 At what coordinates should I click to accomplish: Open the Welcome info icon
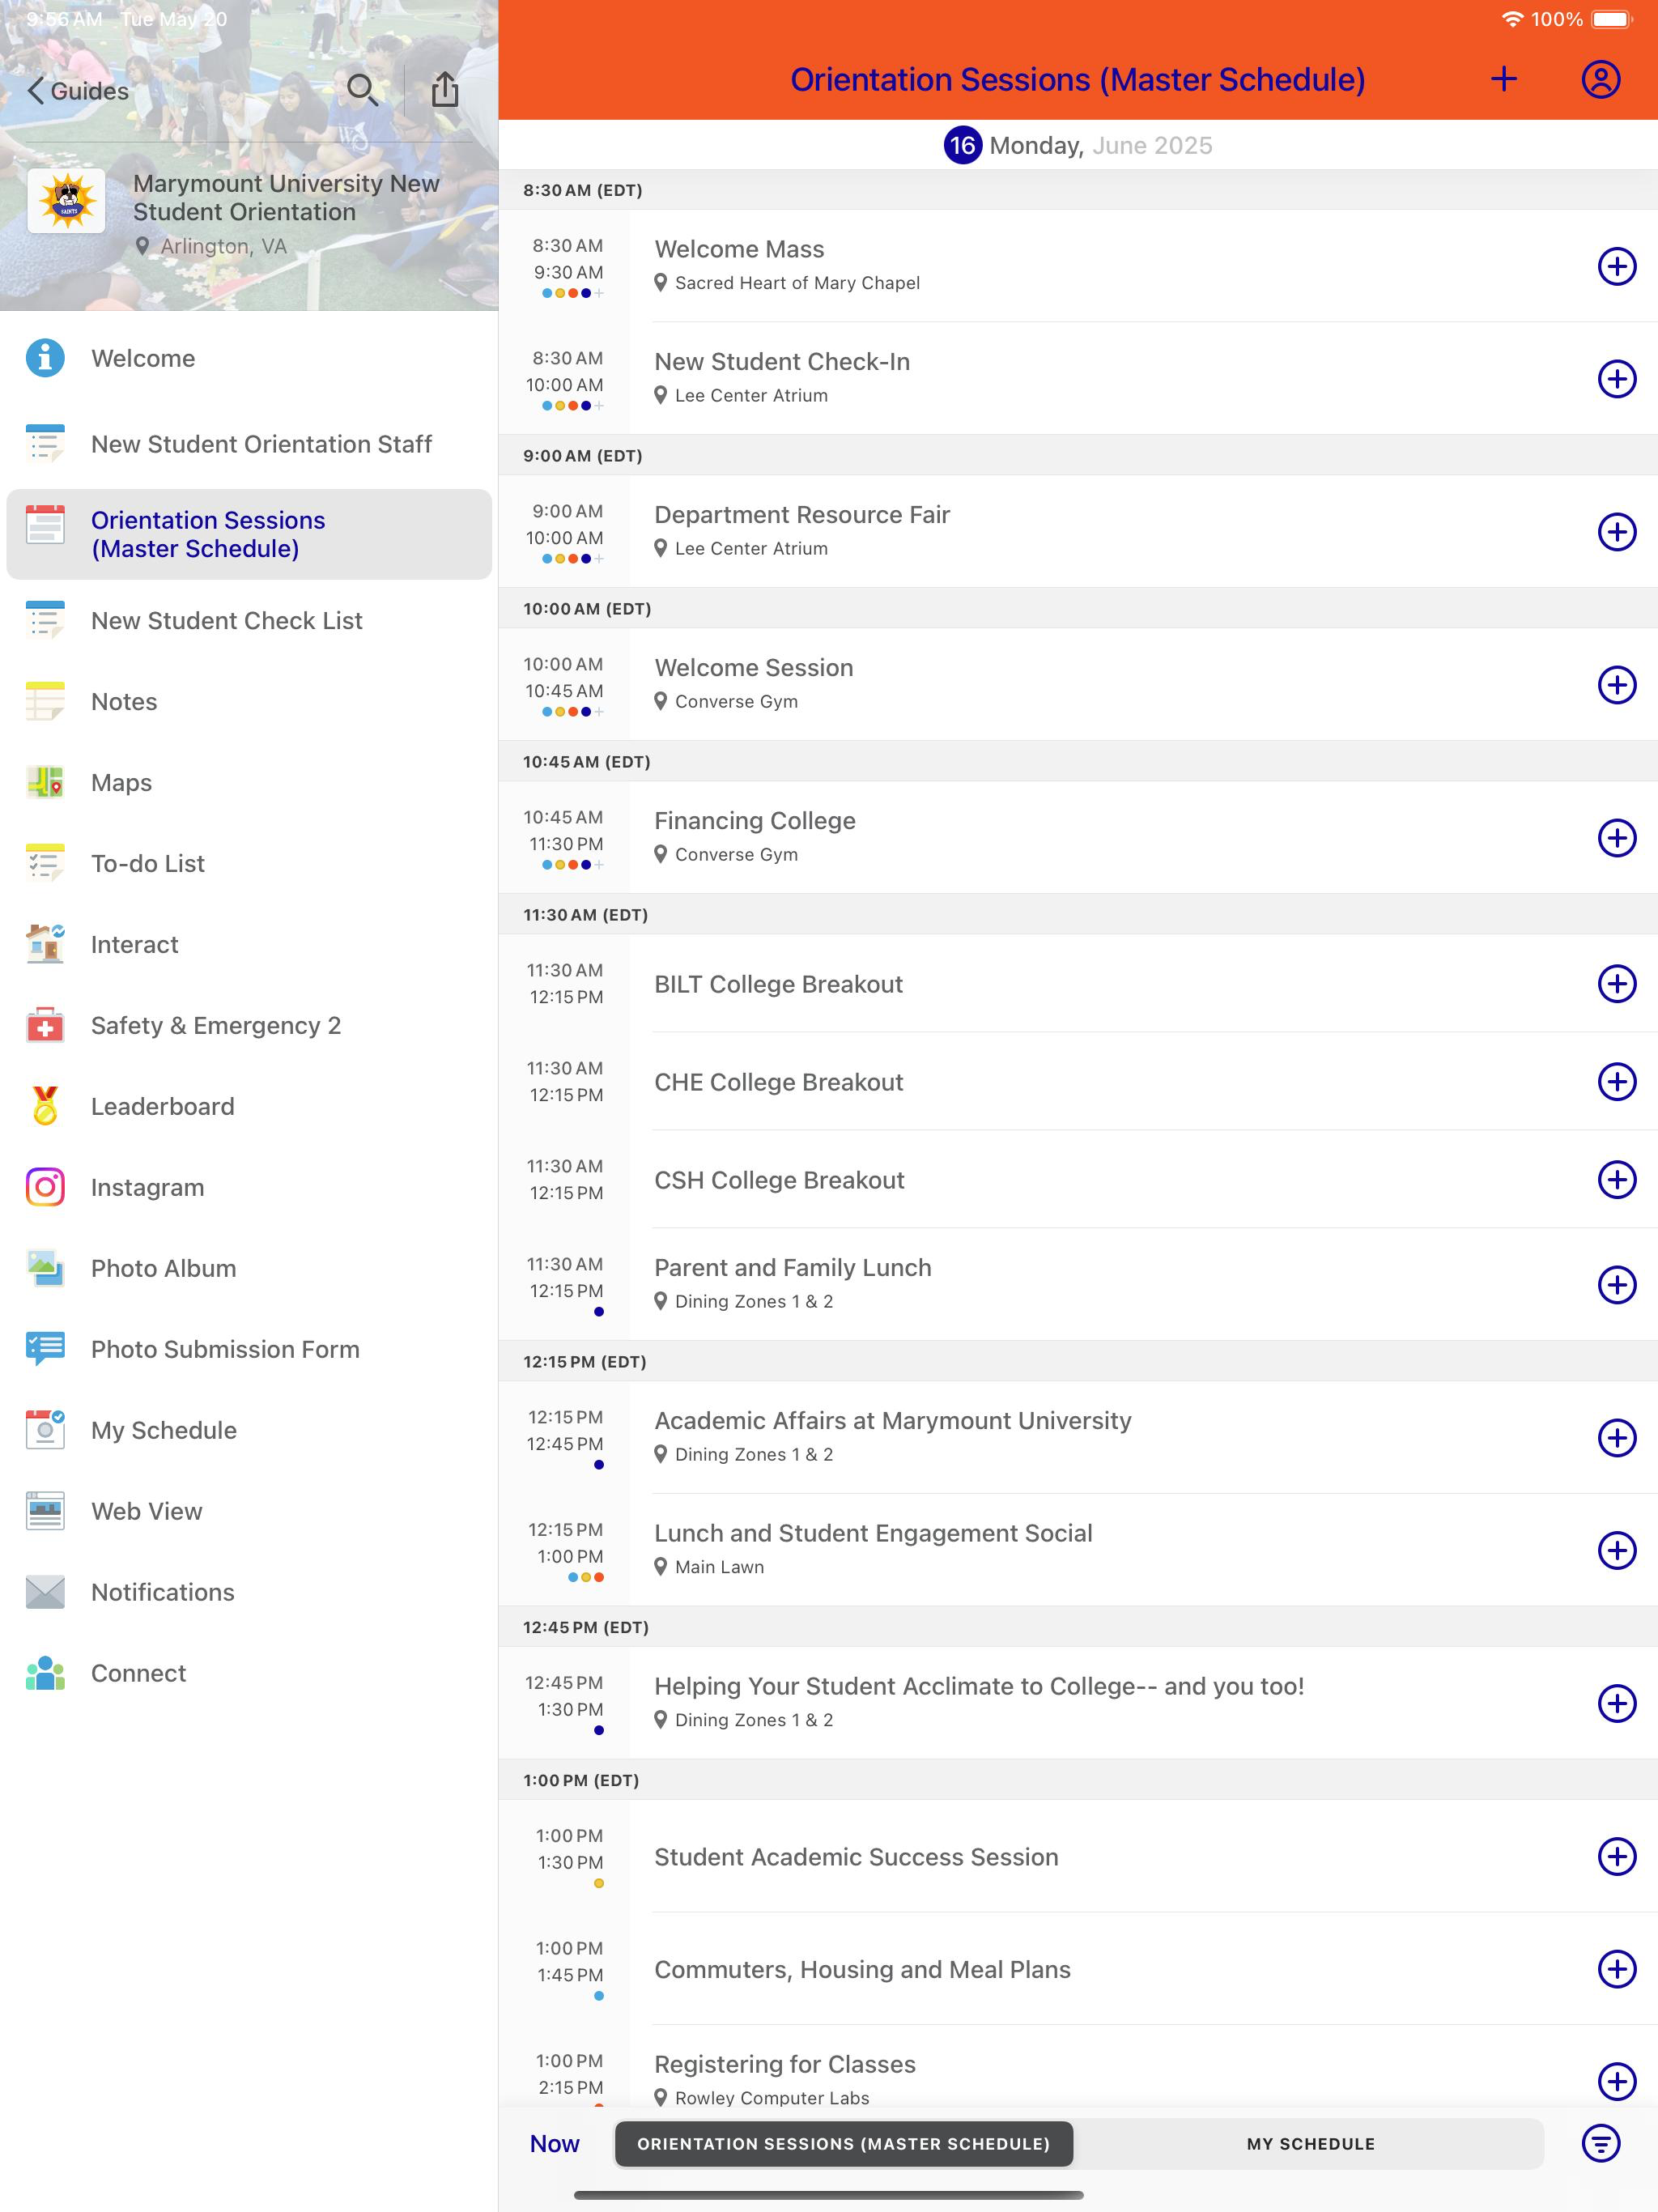45,358
